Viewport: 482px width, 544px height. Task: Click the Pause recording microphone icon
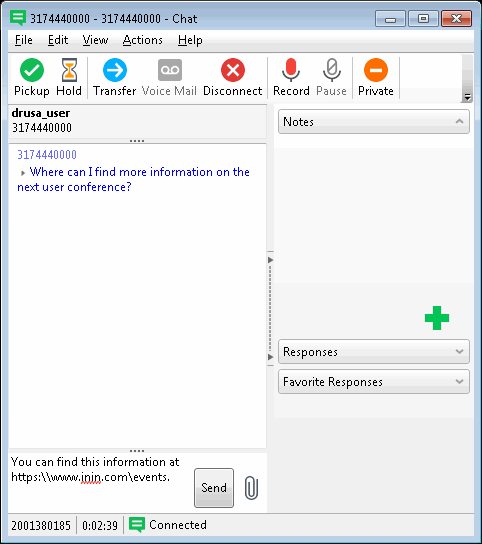coord(332,70)
